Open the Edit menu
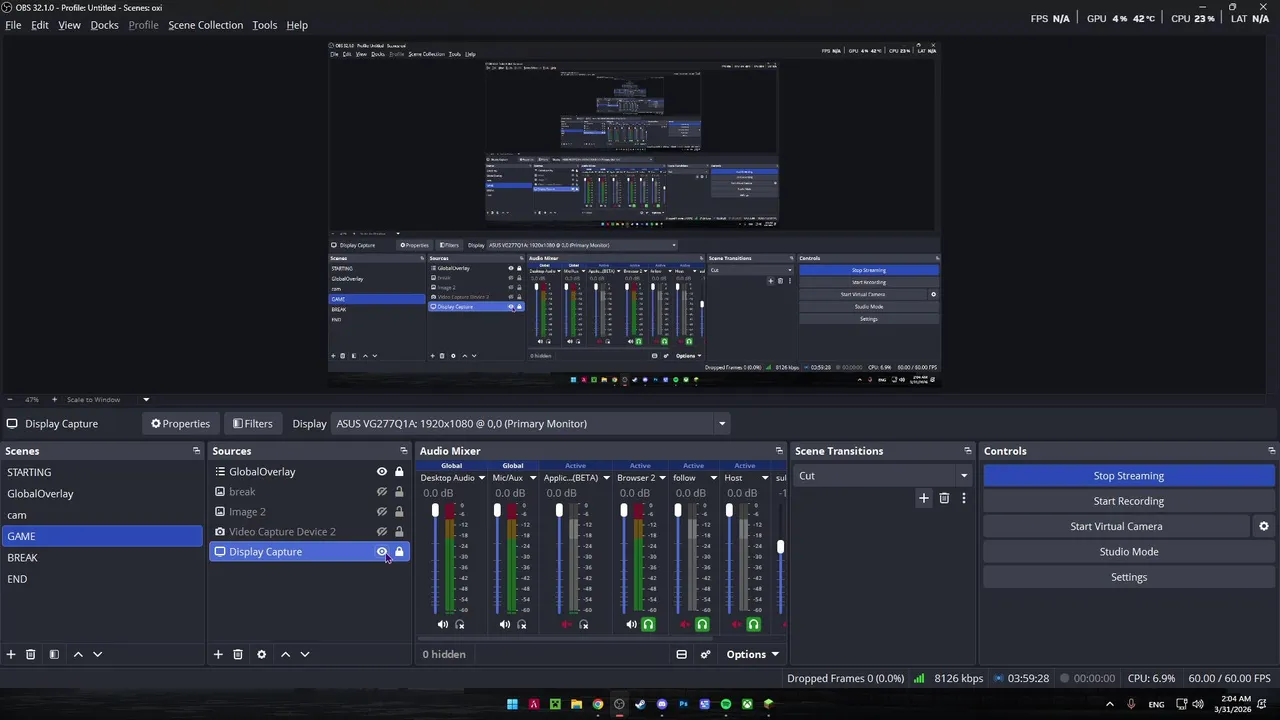 [x=40, y=25]
